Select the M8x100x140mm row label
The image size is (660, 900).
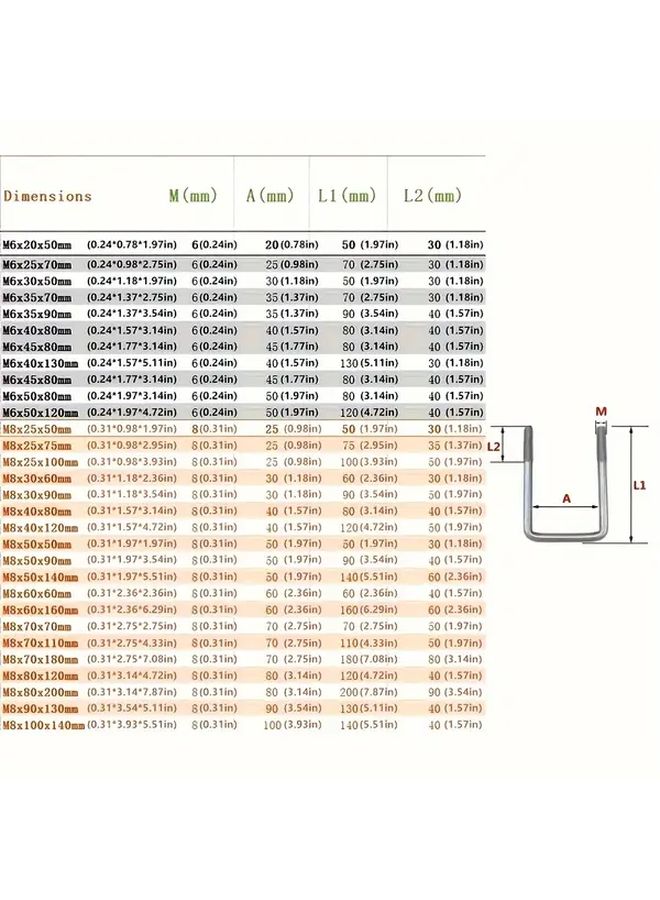pyautogui.click(x=44, y=725)
